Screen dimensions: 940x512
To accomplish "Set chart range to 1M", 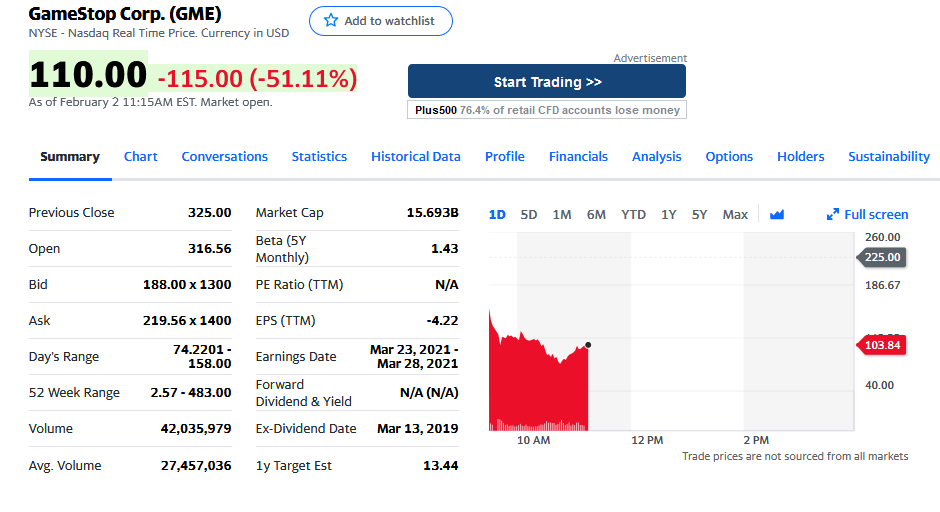I will point(562,214).
